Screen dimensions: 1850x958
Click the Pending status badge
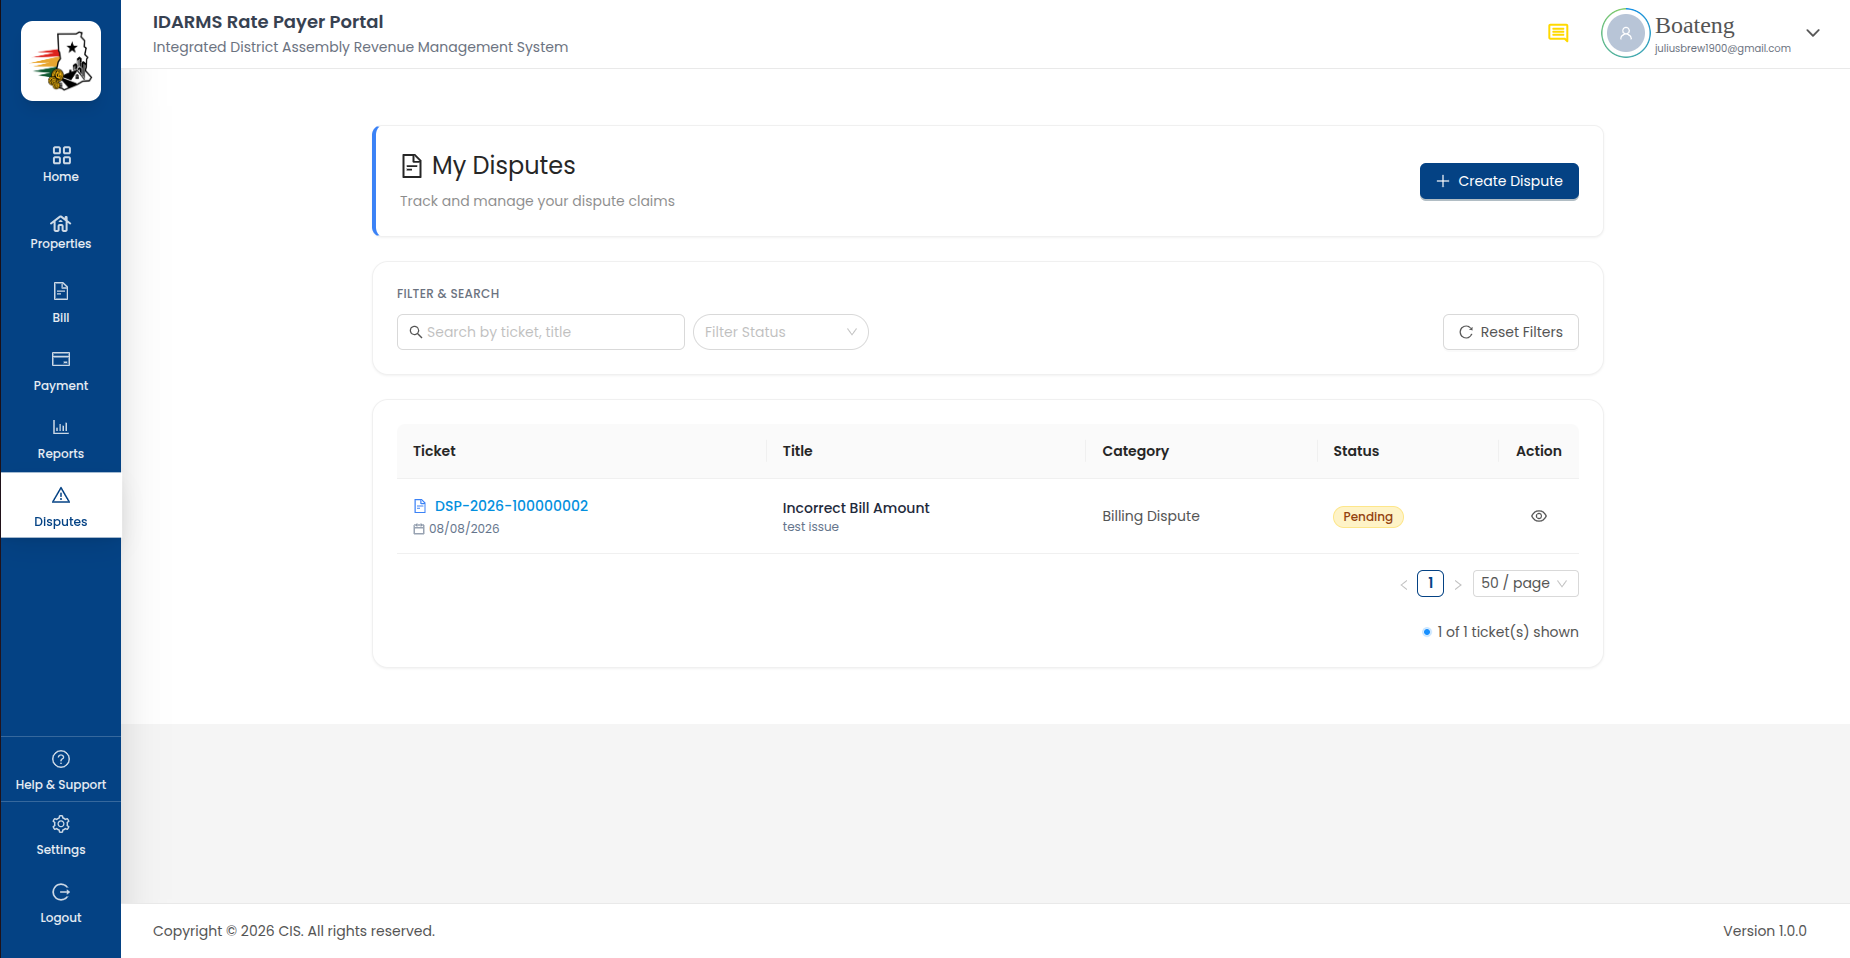click(1368, 517)
